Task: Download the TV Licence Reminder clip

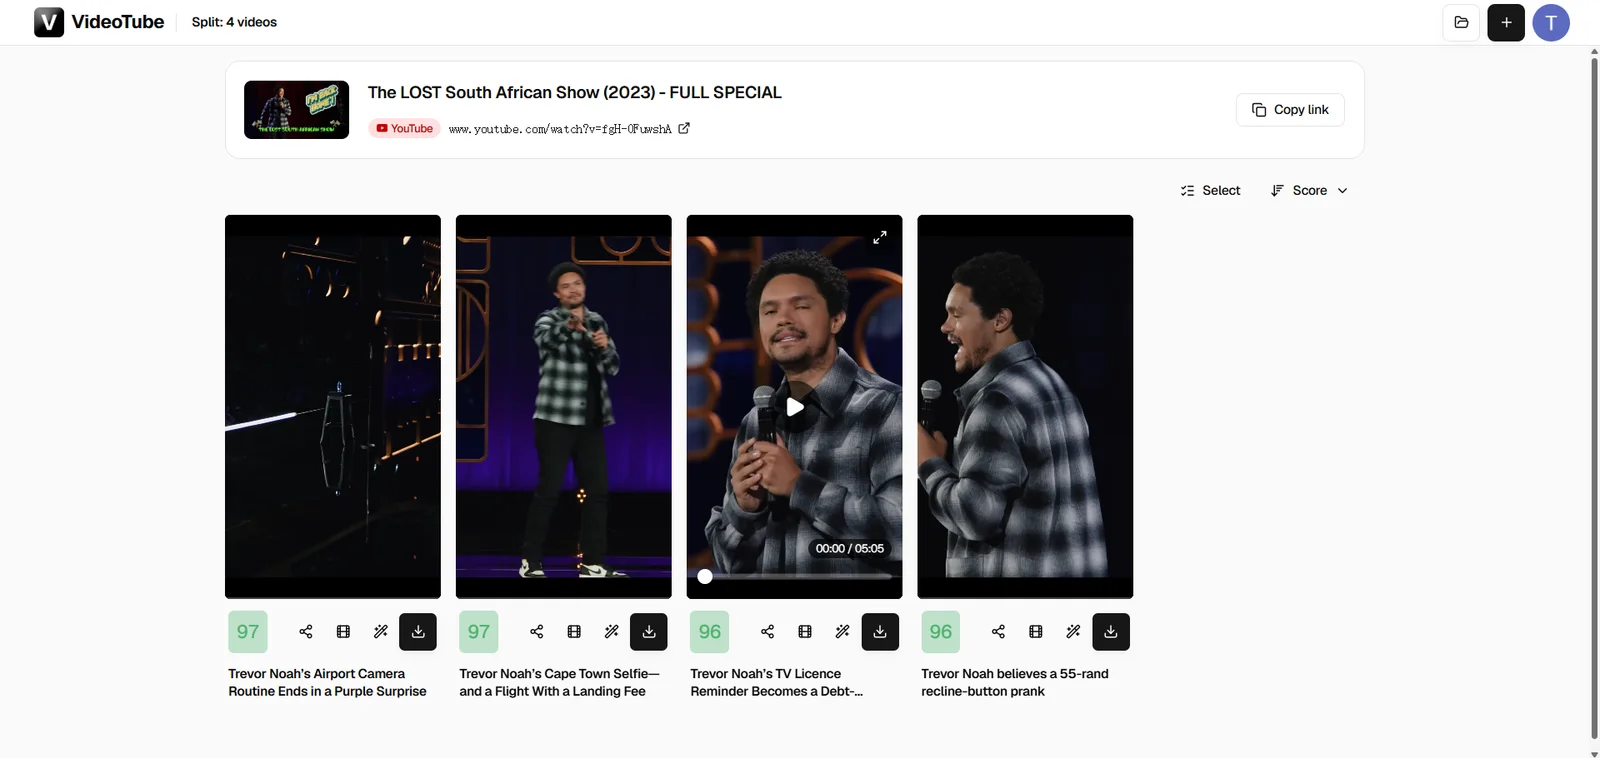Action: point(880,631)
